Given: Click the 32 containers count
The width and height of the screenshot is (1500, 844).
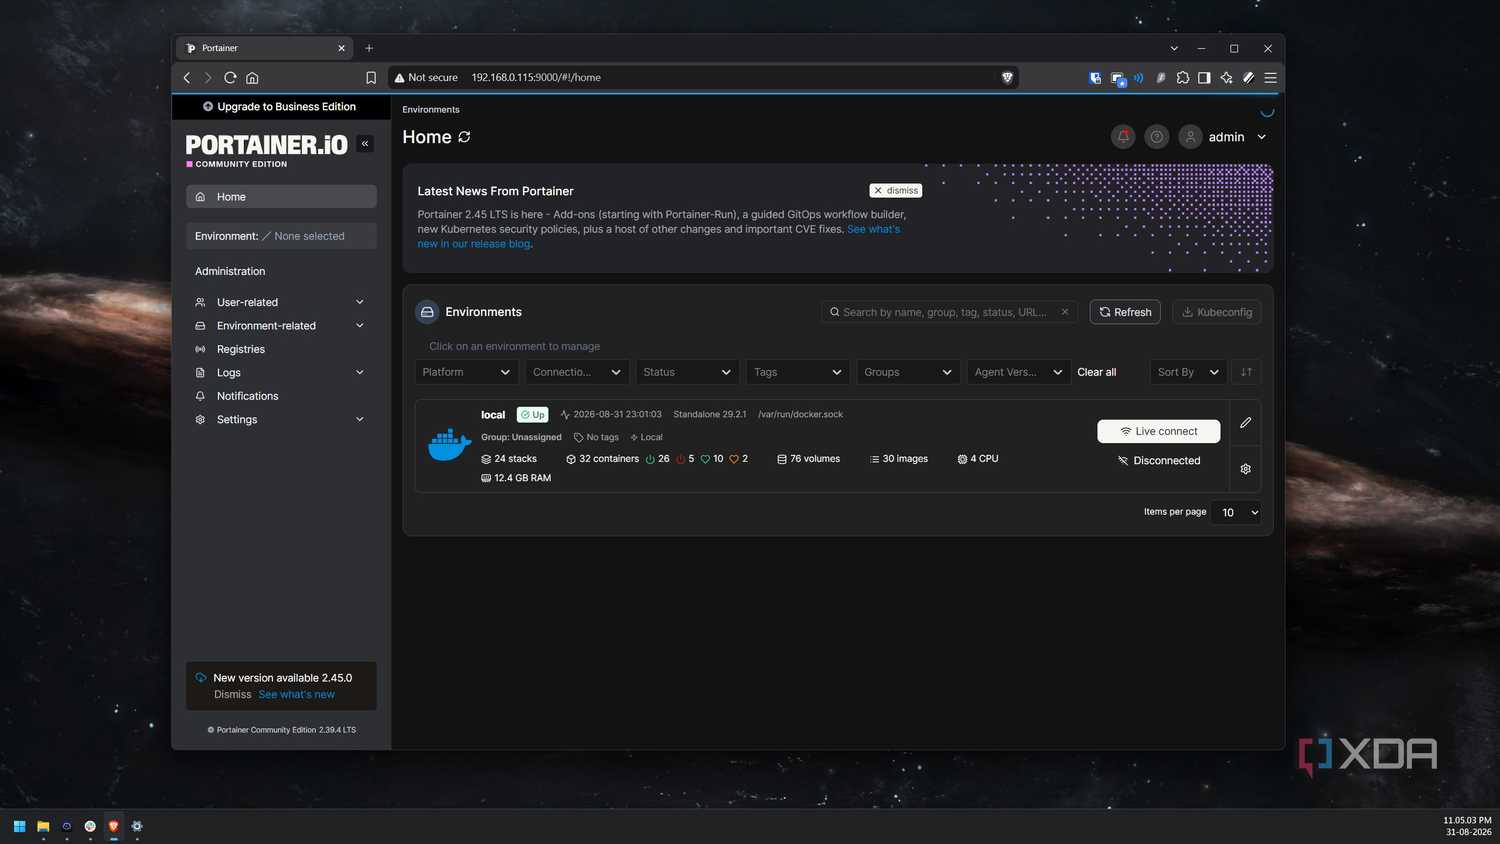Looking at the screenshot, I should click(x=602, y=459).
